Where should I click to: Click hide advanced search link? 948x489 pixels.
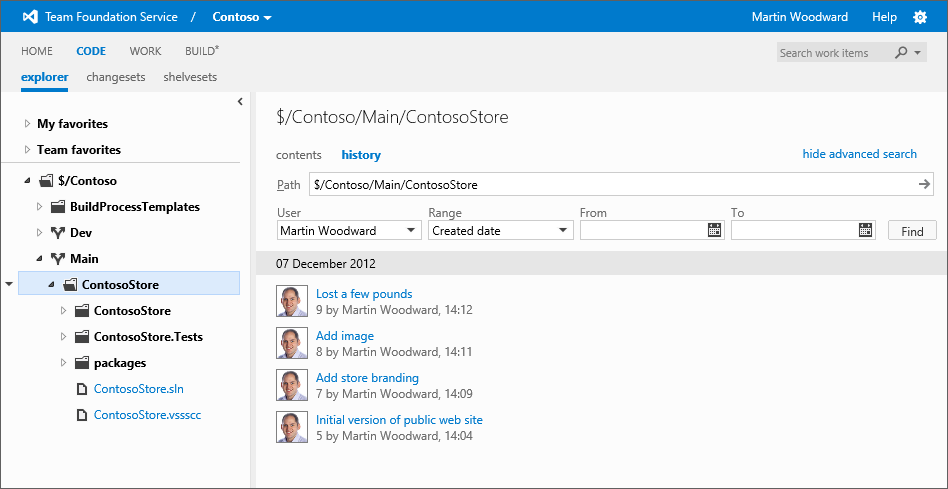(x=859, y=154)
